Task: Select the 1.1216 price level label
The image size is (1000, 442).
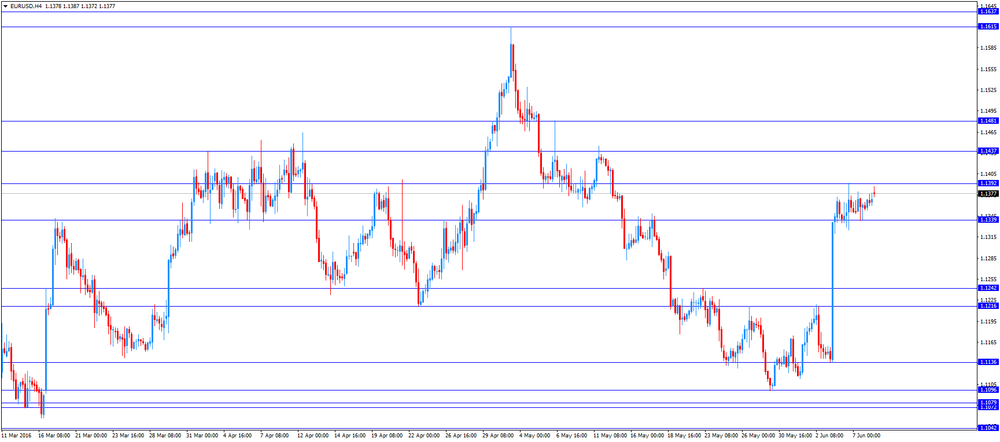Action: click(x=989, y=306)
